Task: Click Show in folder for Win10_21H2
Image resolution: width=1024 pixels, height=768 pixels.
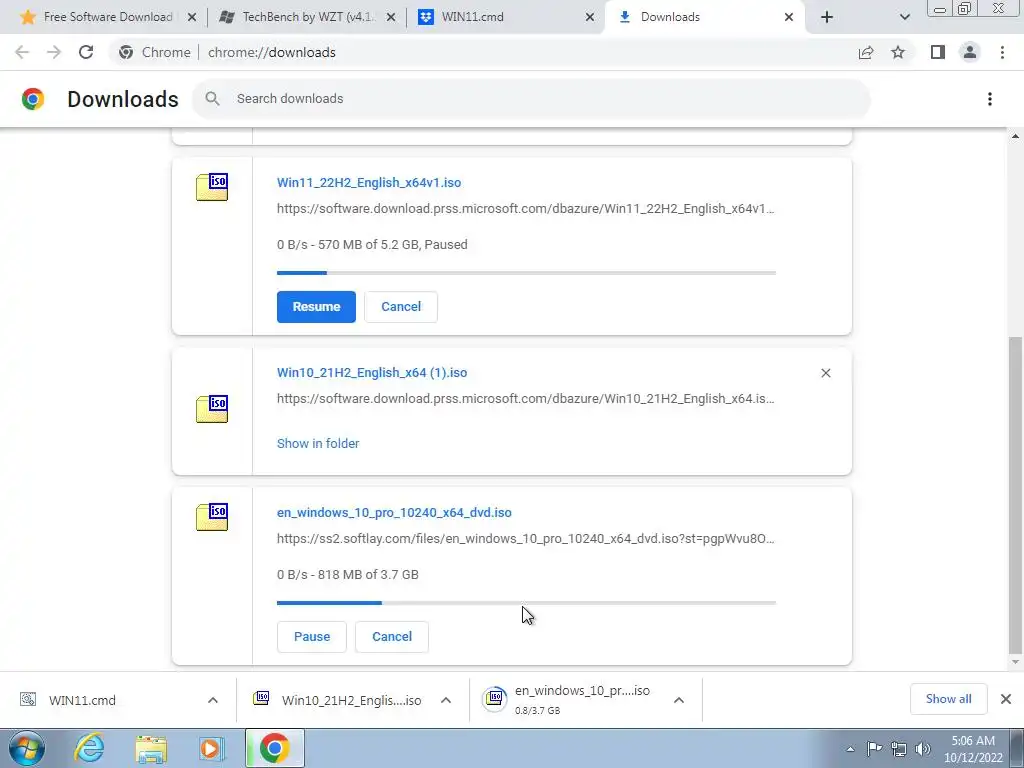Action: (x=318, y=443)
